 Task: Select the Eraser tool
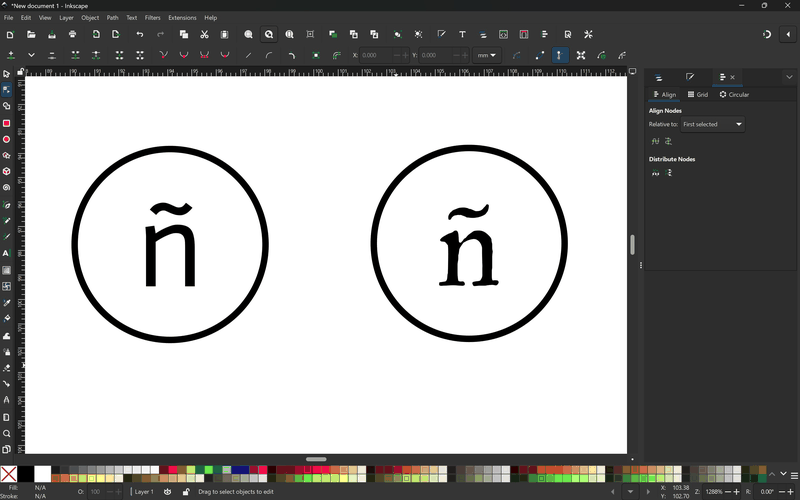6,367
